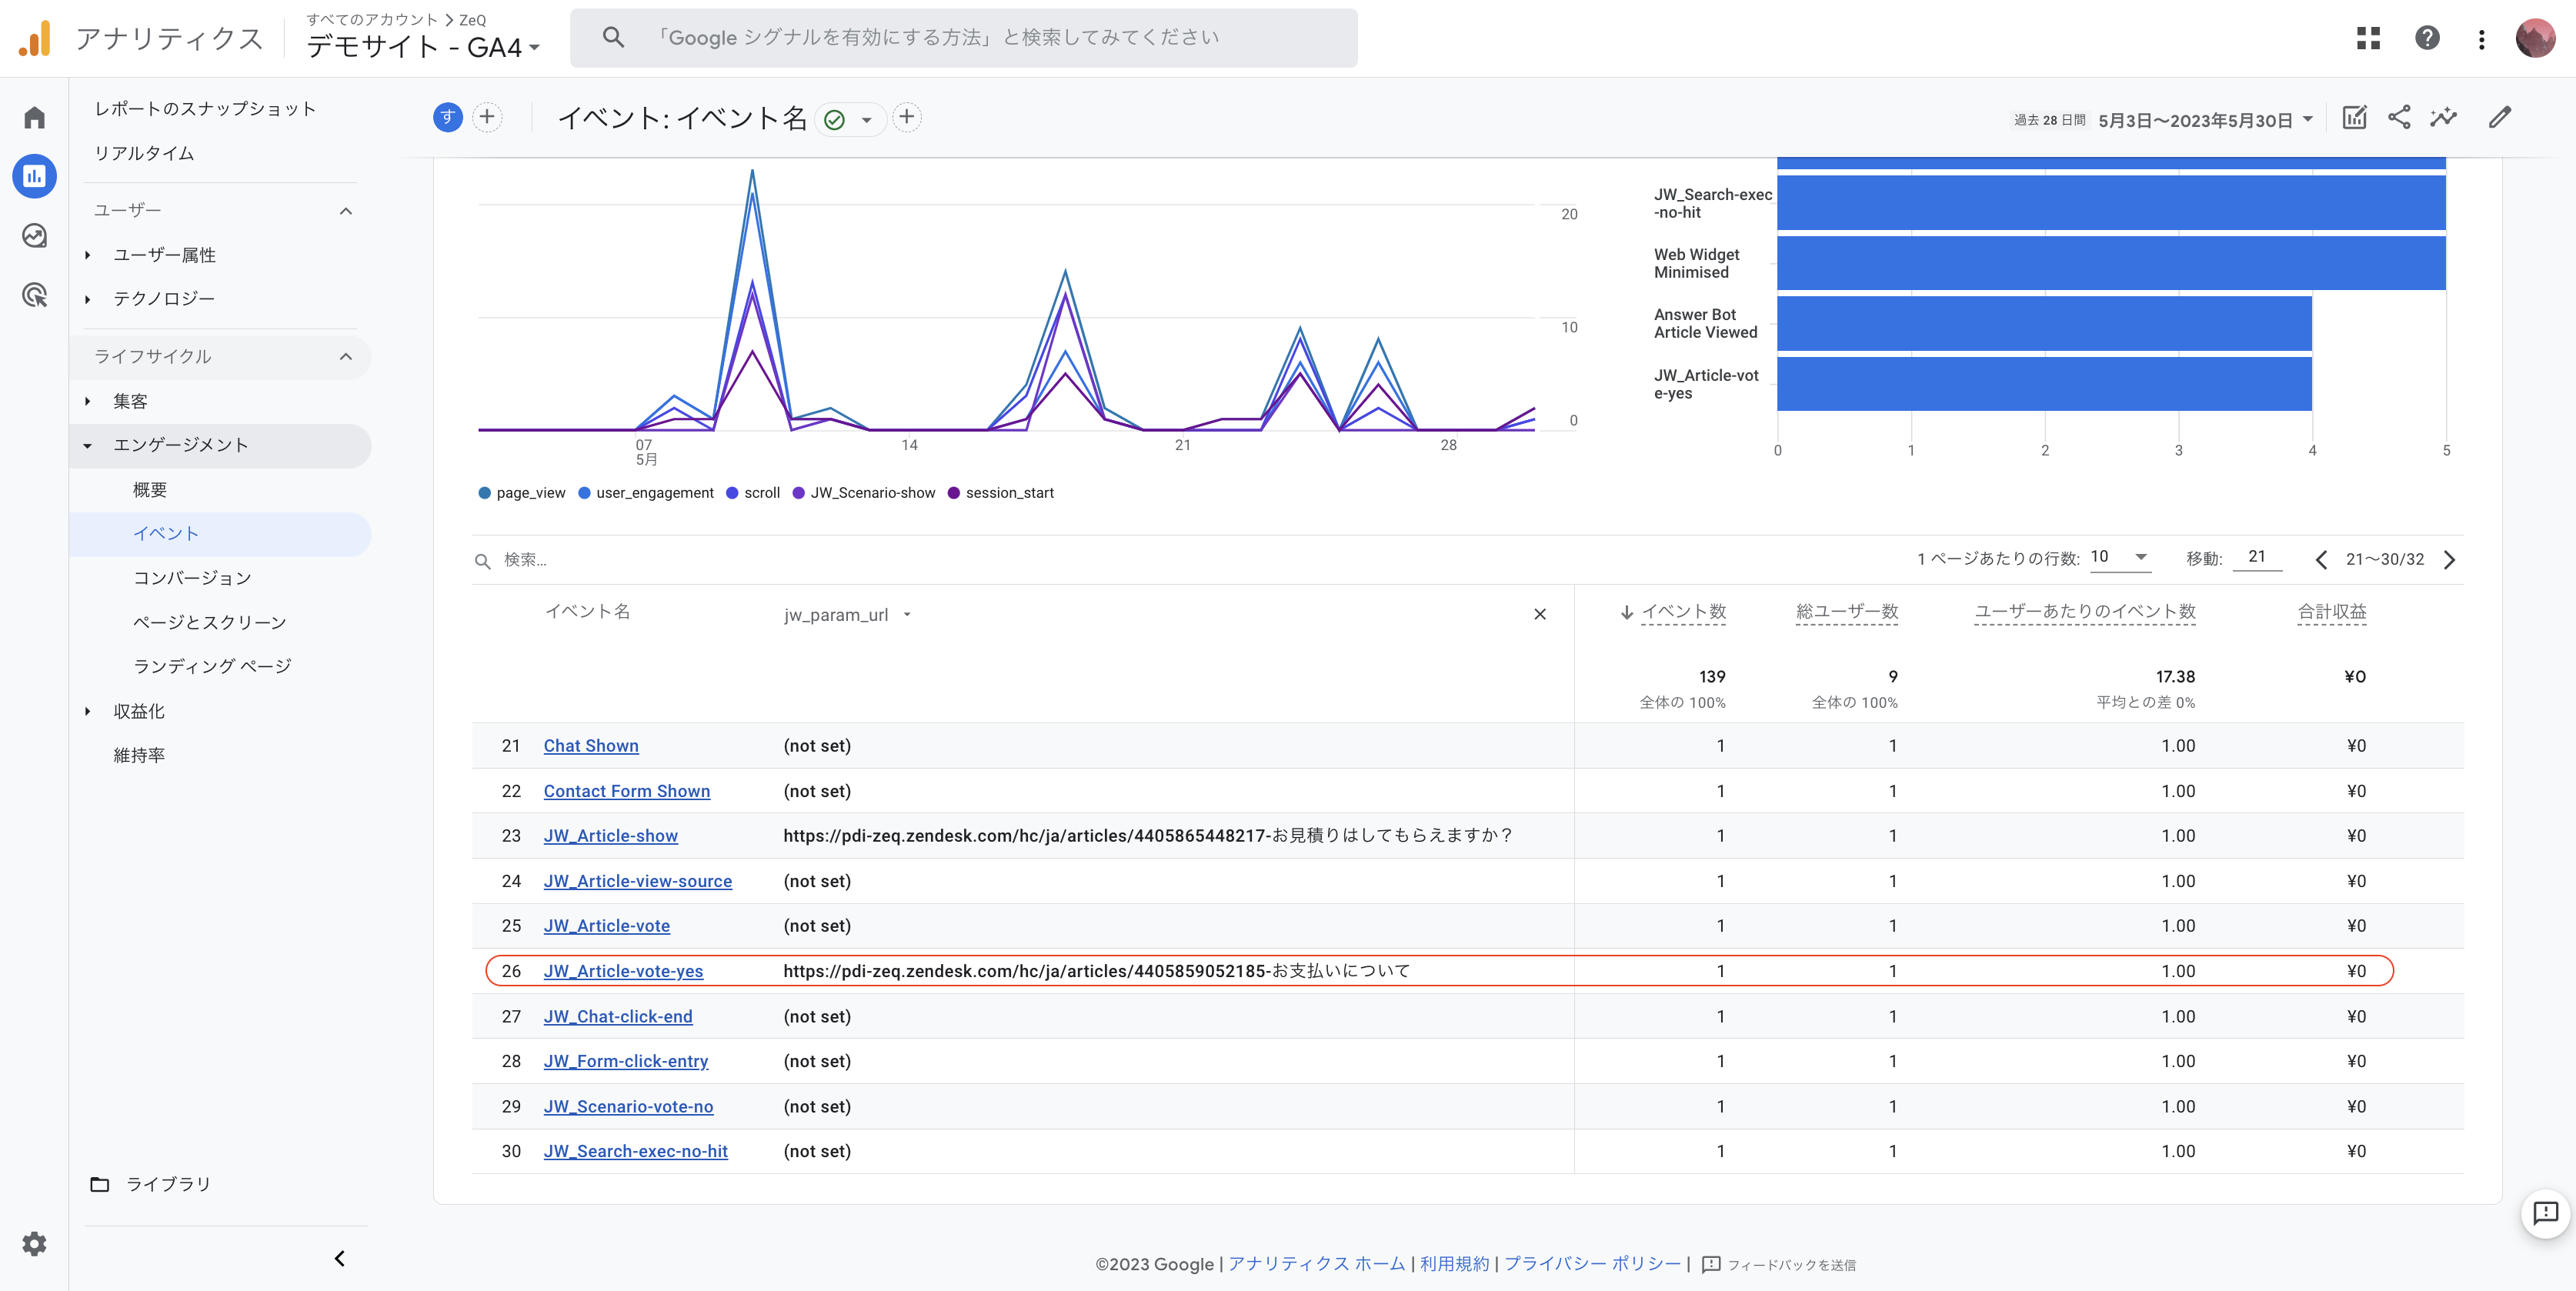Go to next page of table rows
The height and width of the screenshot is (1291, 2576).
2449,559
